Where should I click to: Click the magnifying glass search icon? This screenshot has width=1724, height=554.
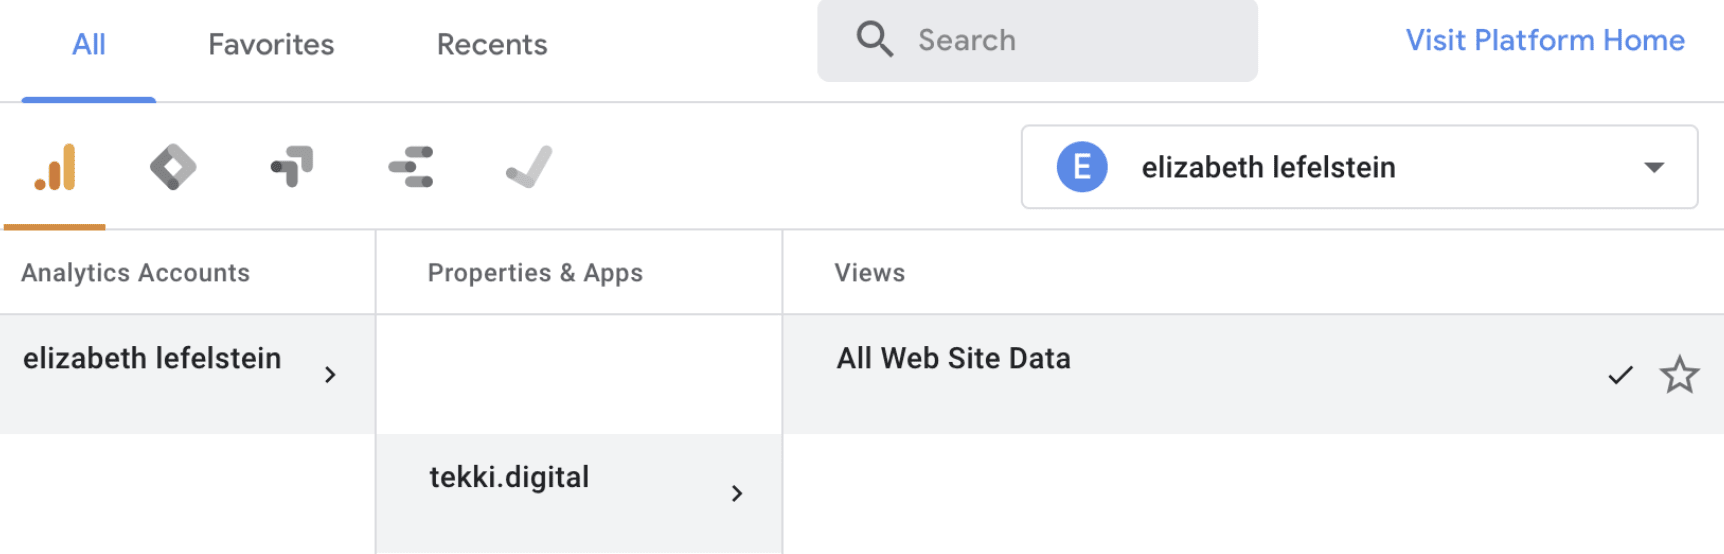874,40
